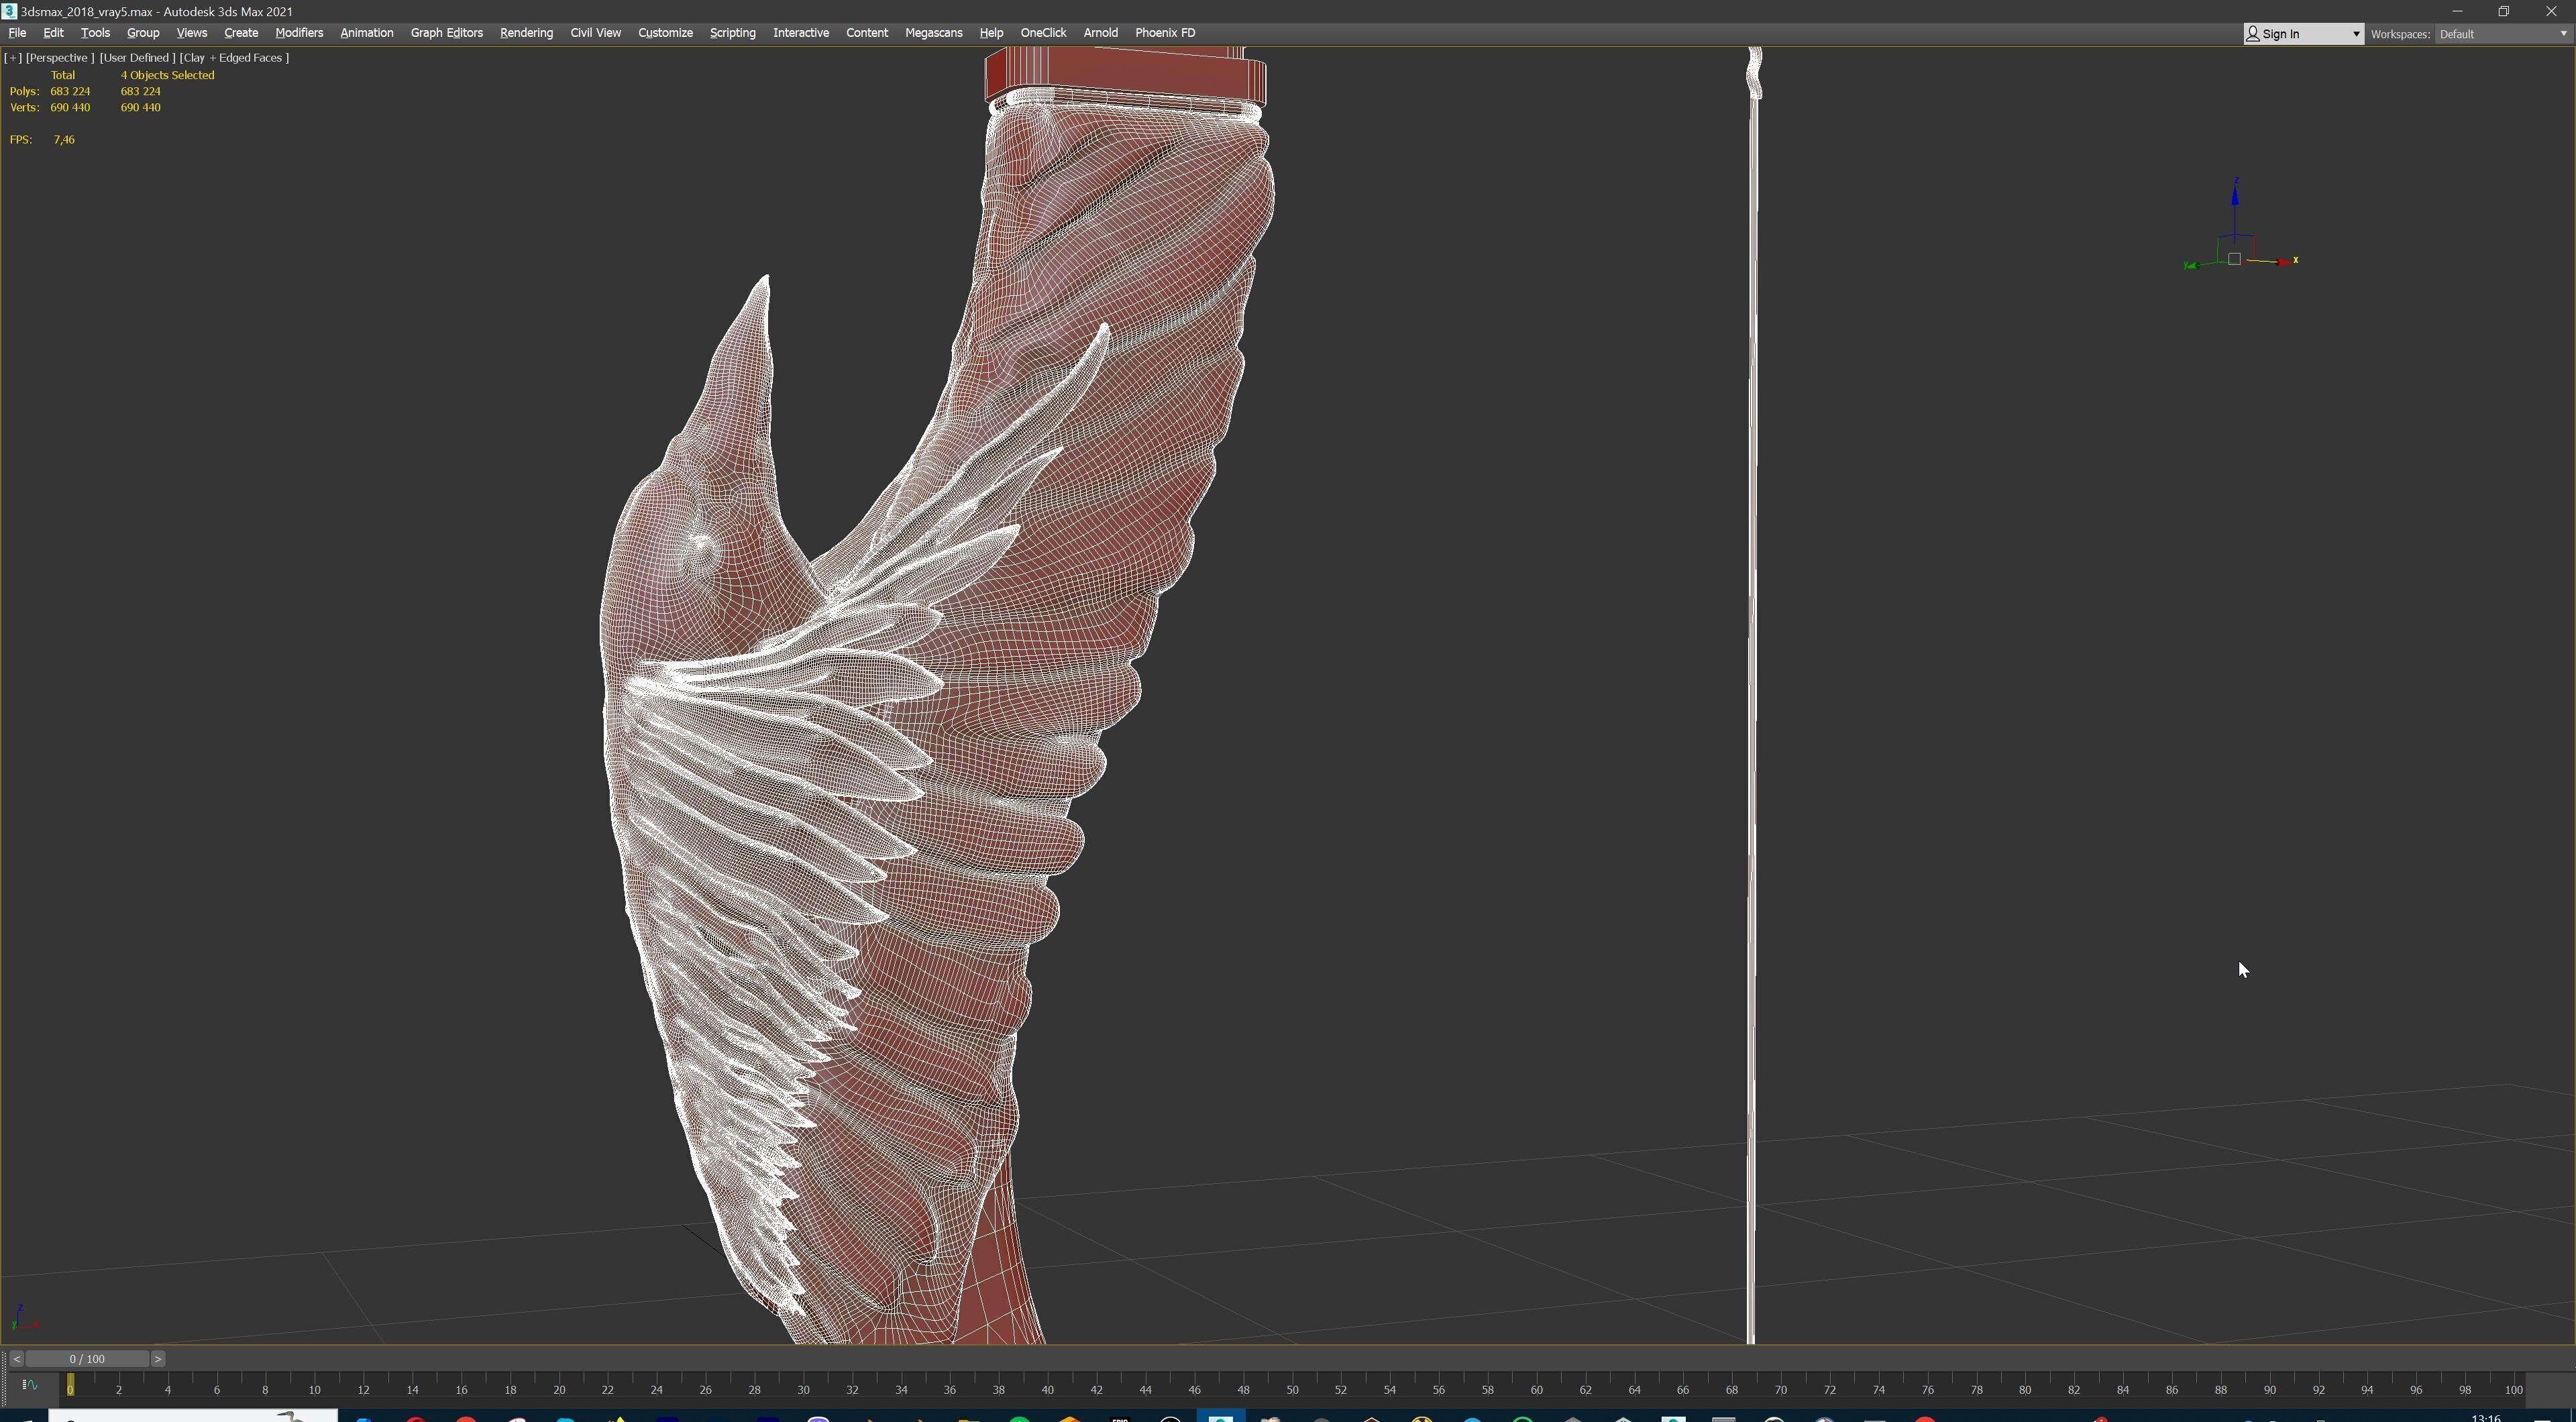
Task: Expand the Sign In dropdown arrow
Action: 2355,34
